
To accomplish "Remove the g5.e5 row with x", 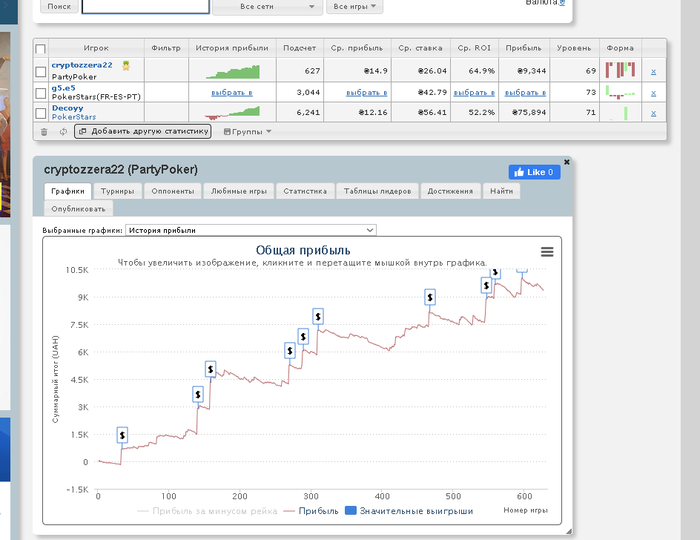I will click(653, 93).
